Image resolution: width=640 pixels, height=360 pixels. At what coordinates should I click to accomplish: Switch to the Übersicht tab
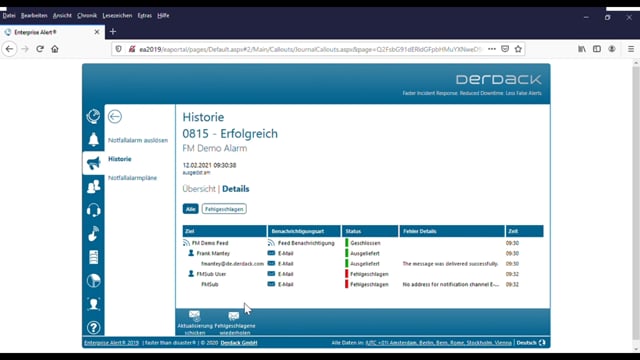click(199, 189)
